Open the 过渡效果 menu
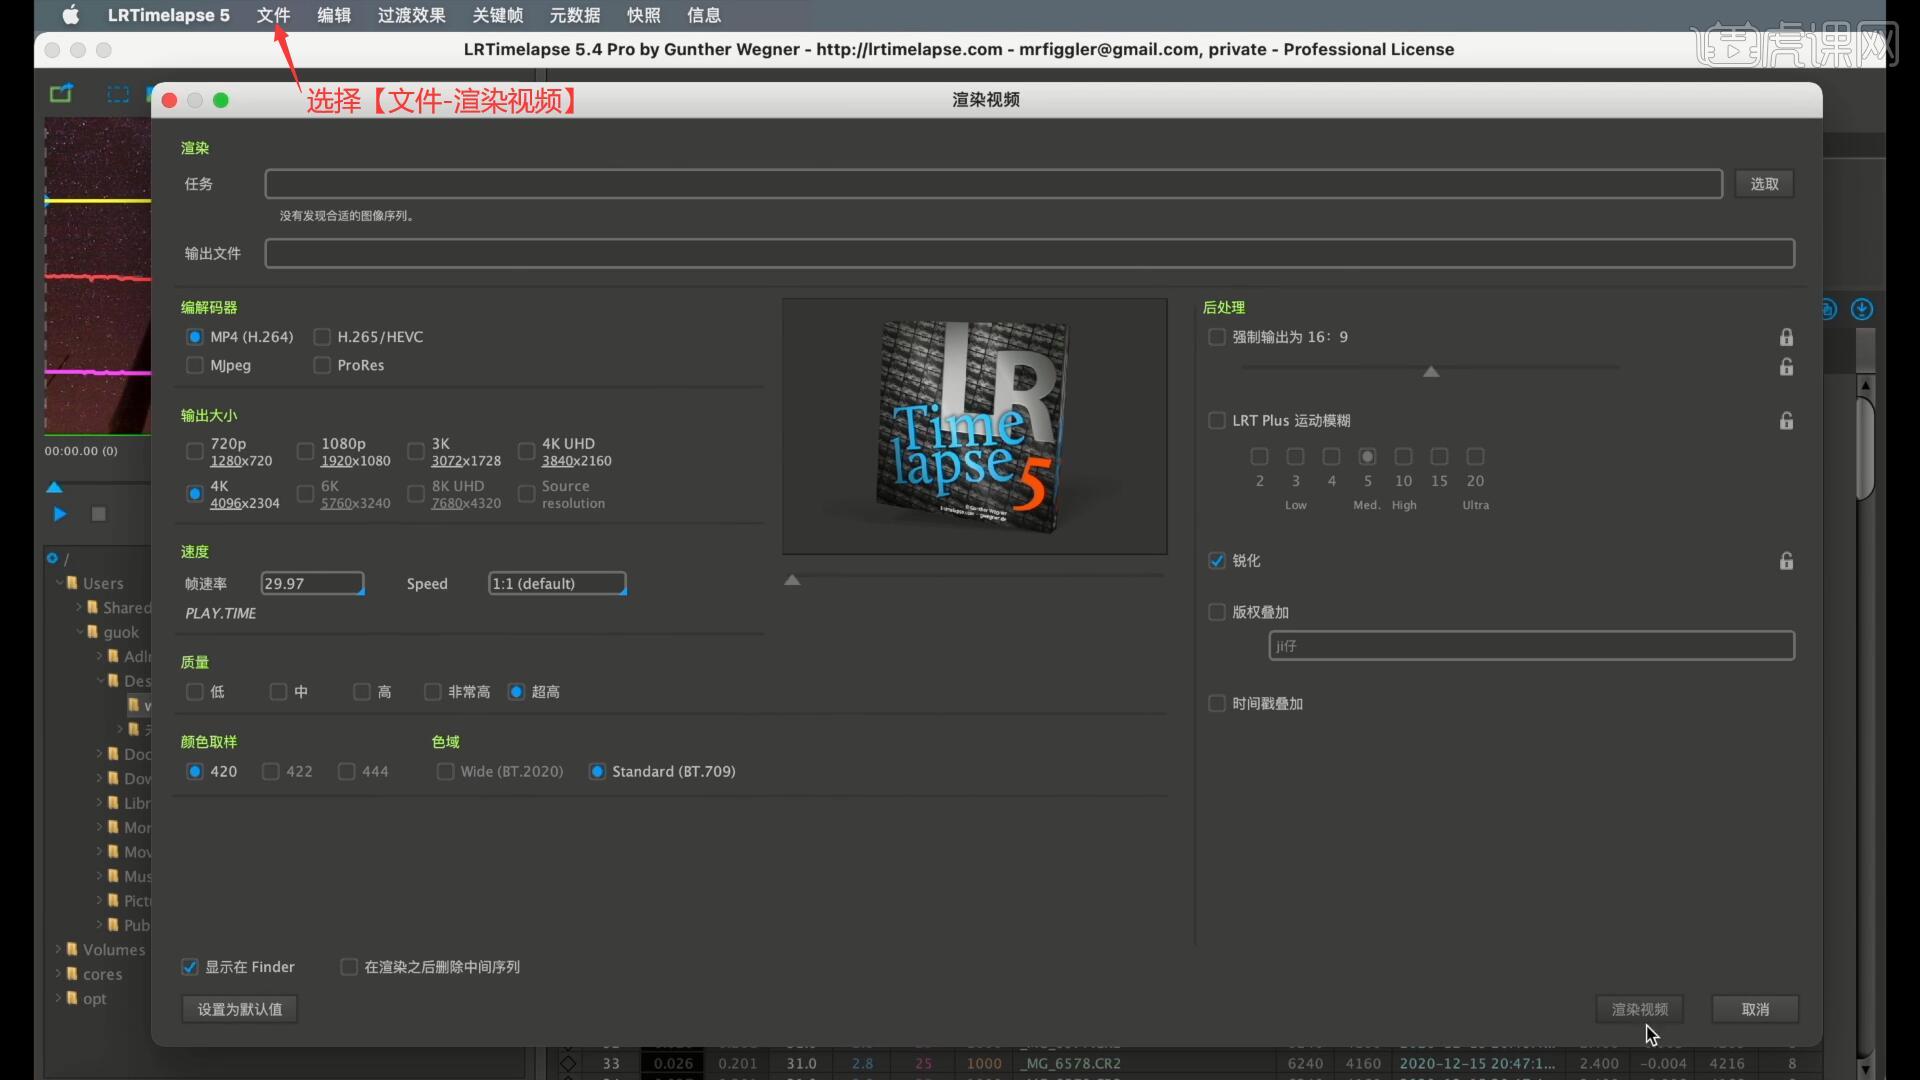Viewport: 1920px width, 1080px height. tap(411, 15)
